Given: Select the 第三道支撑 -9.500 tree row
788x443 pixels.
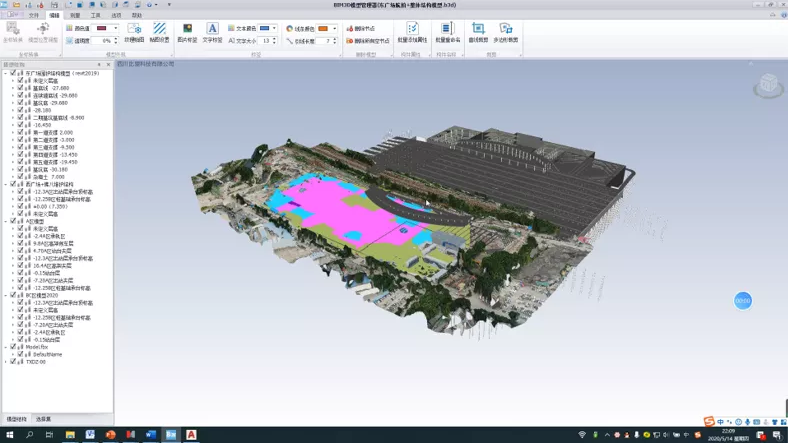Looking at the screenshot, I should (53, 147).
